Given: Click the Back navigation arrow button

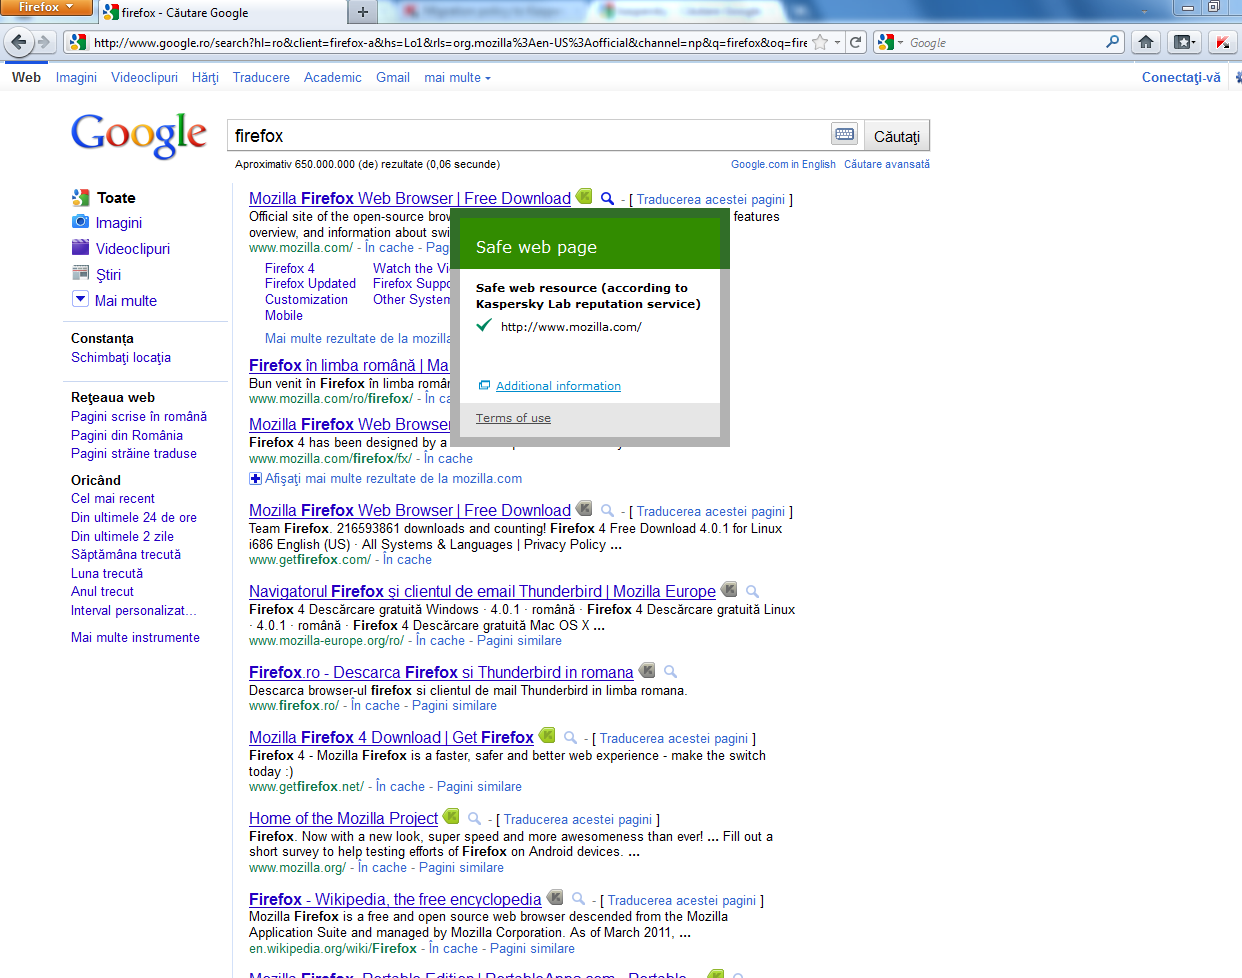Looking at the screenshot, I should [17, 42].
